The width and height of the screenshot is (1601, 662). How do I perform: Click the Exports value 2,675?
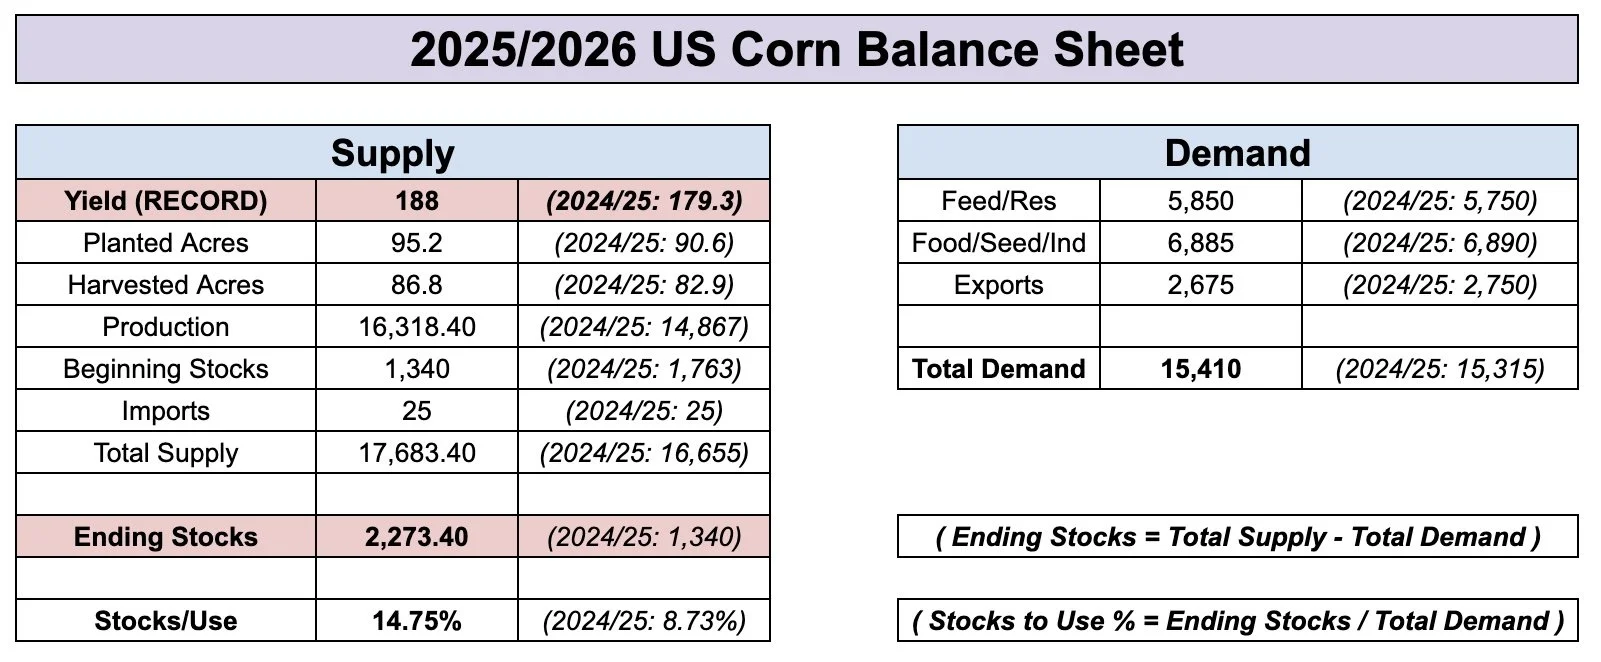[1201, 285]
